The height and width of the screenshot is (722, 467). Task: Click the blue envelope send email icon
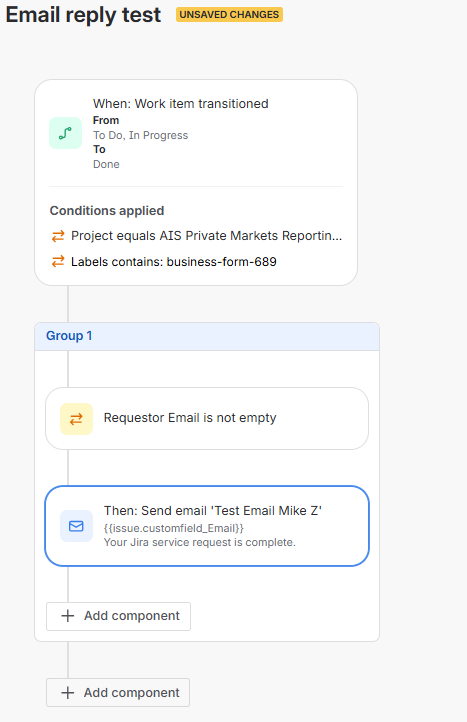pyautogui.click(x=76, y=526)
